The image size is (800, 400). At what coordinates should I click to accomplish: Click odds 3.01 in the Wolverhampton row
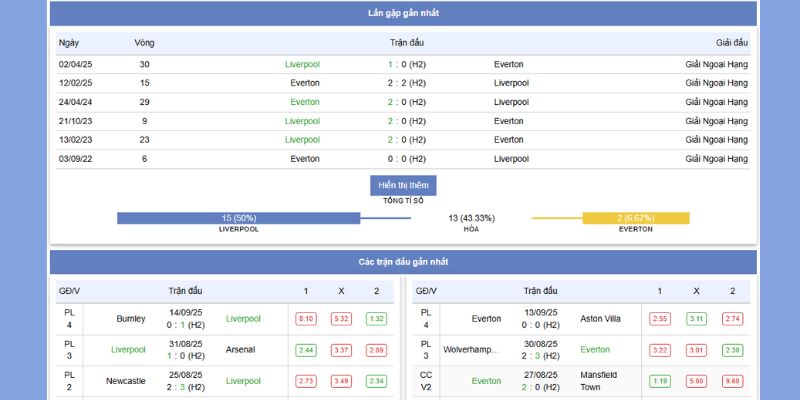click(696, 351)
